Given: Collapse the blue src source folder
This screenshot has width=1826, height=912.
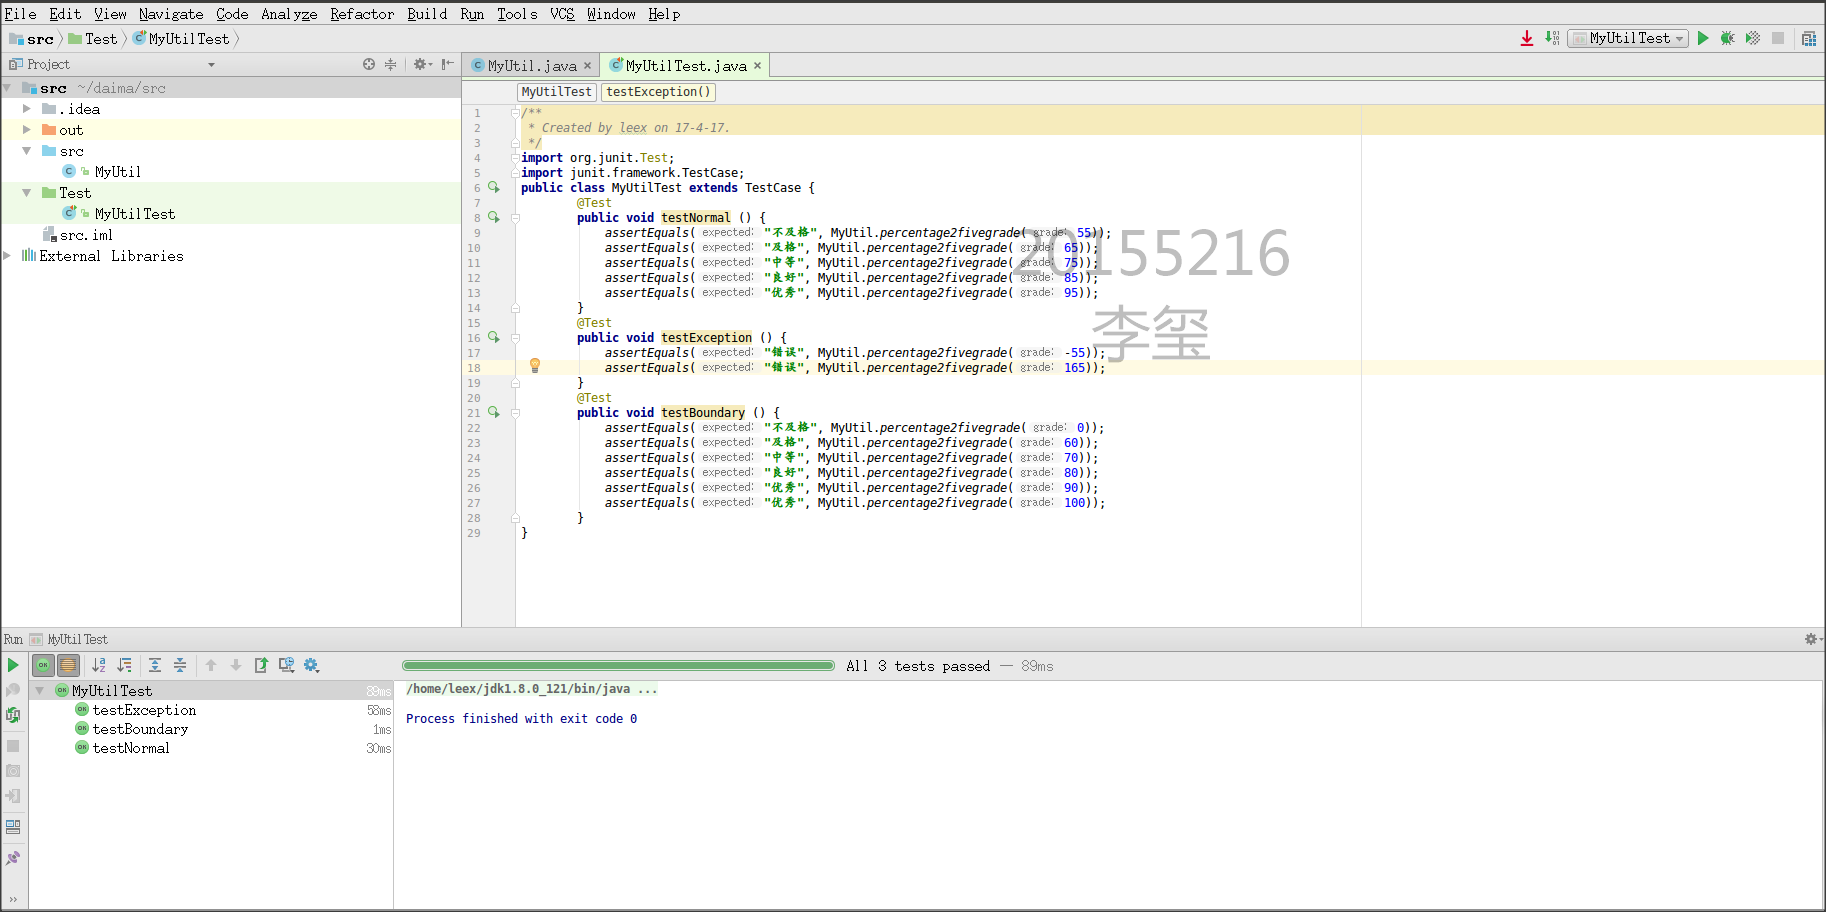Looking at the screenshot, I should (x=27, y=151).
